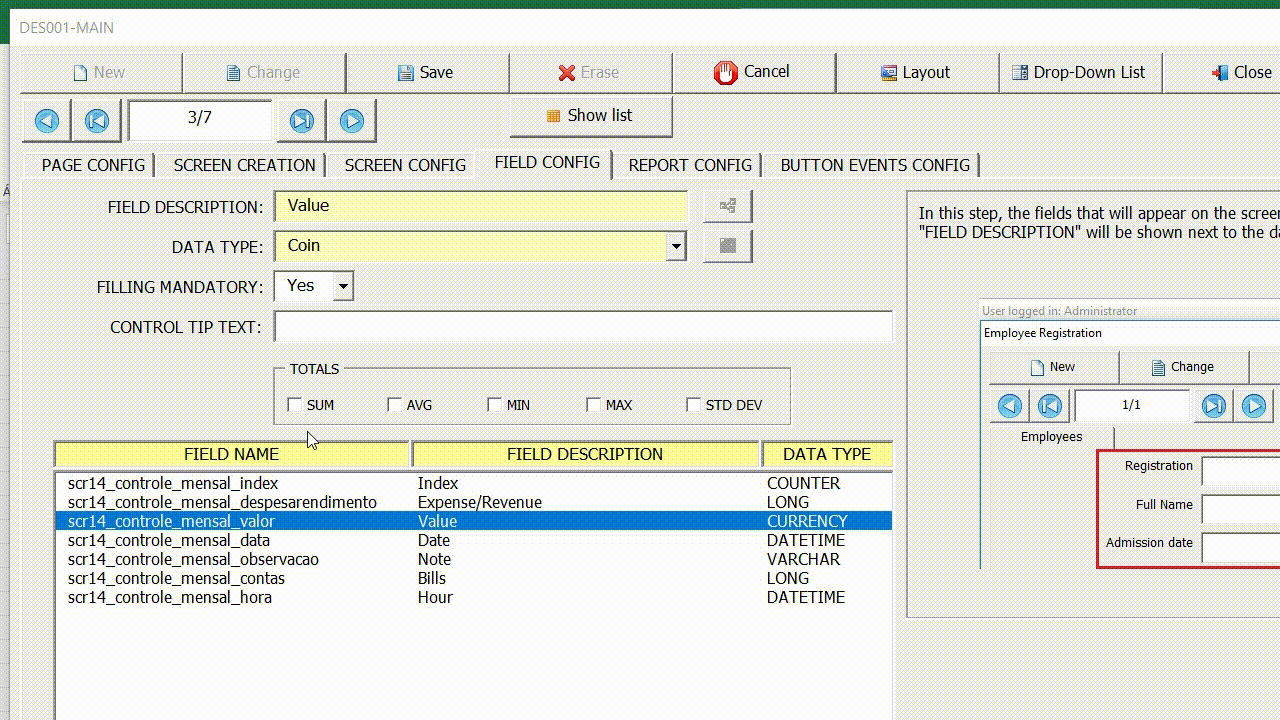
Task: Open the Drop-Down List tool icon
Action: click(1019, 72)
